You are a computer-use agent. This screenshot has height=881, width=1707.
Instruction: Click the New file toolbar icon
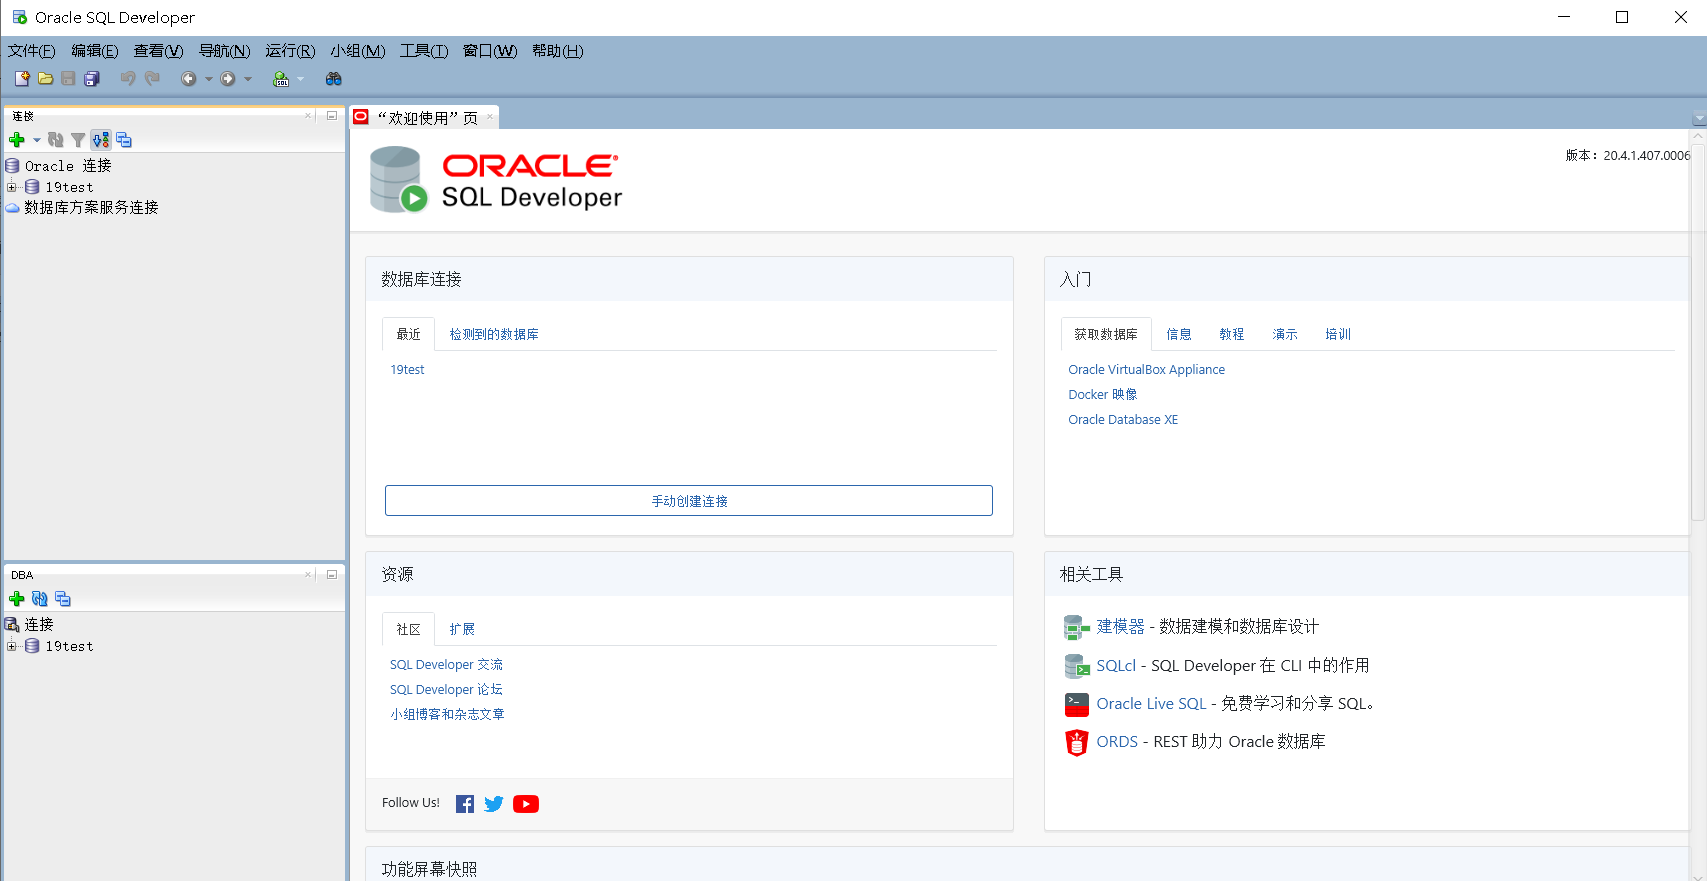coord(22,78)
